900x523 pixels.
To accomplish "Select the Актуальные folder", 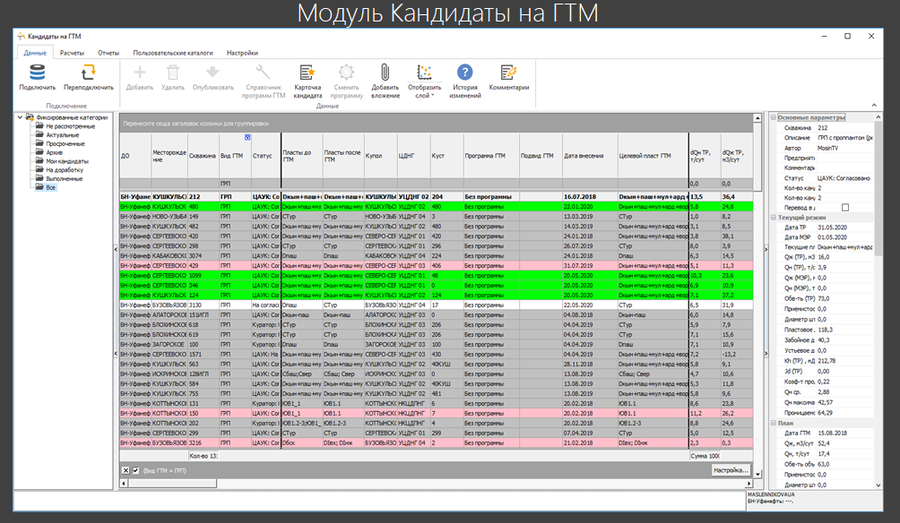I will point(62,135).
